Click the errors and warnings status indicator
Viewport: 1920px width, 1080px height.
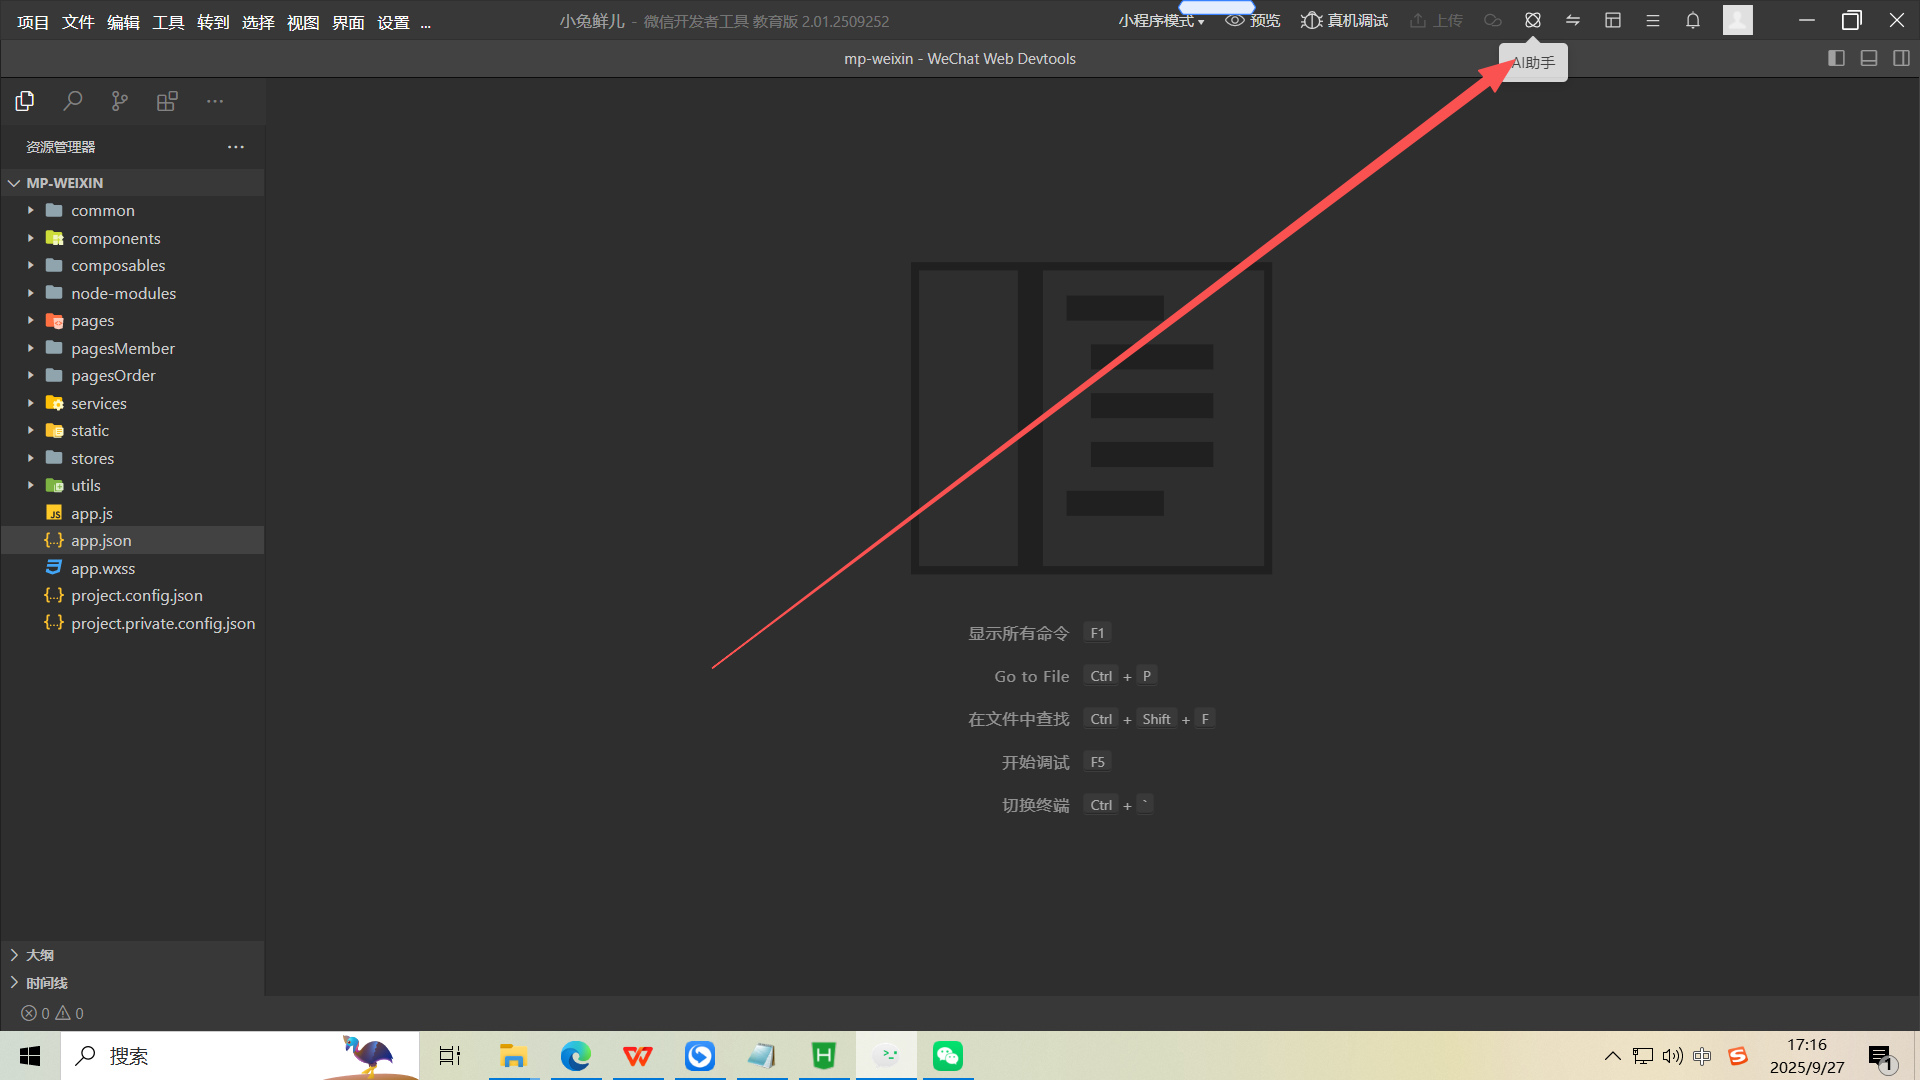(52, 1013)
